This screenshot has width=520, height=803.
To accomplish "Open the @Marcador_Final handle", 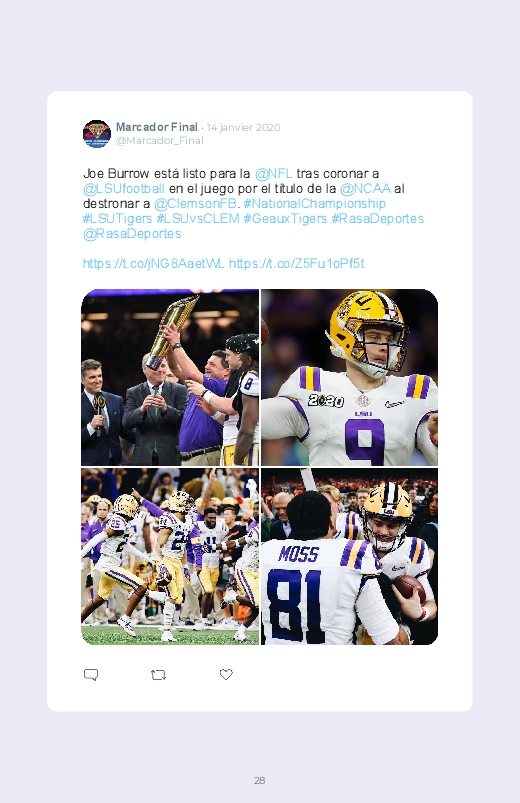I will click(159, 140).
